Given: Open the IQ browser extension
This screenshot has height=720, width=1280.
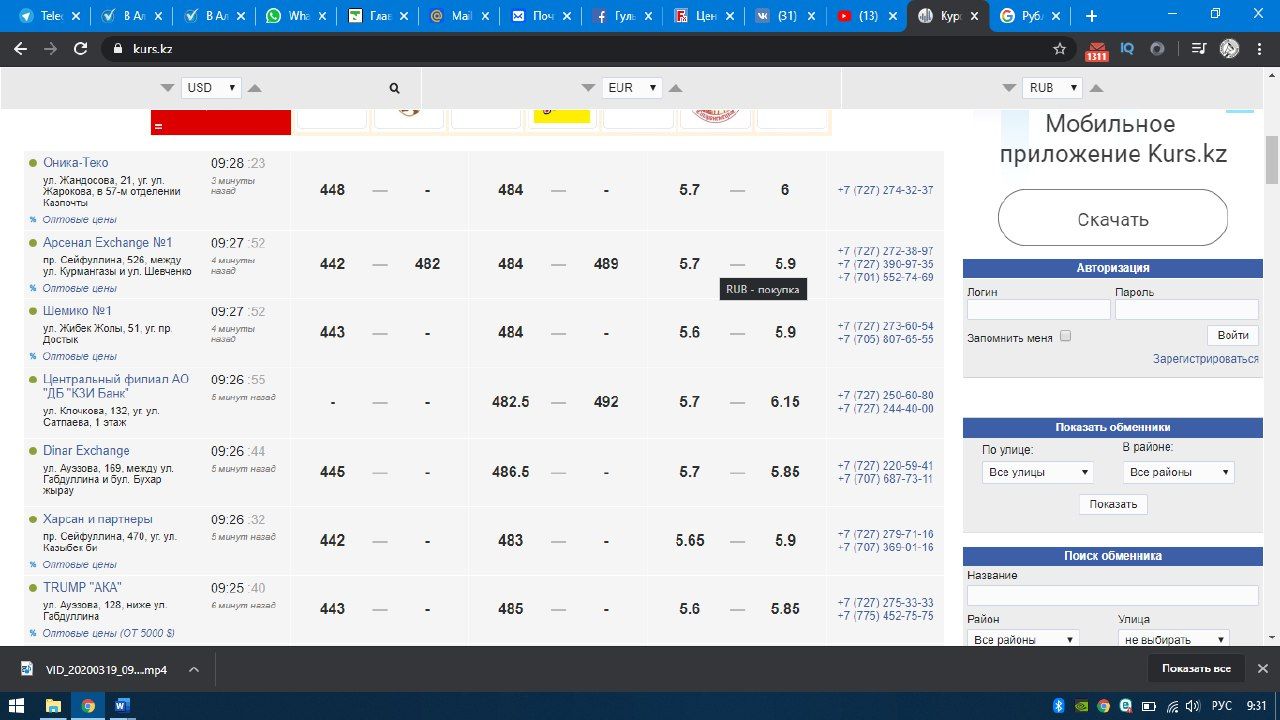Looking at the screenshot, I should [1127, 48].
